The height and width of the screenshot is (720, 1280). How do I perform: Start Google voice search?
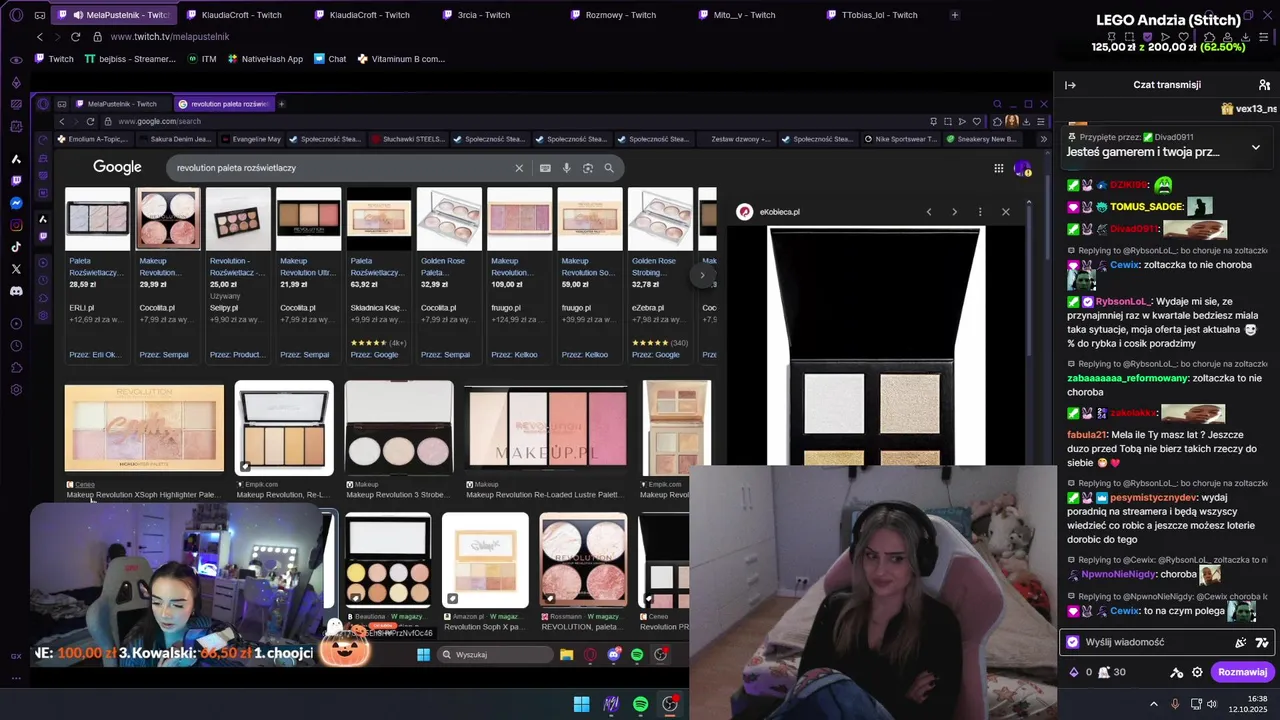coord(566,168)
